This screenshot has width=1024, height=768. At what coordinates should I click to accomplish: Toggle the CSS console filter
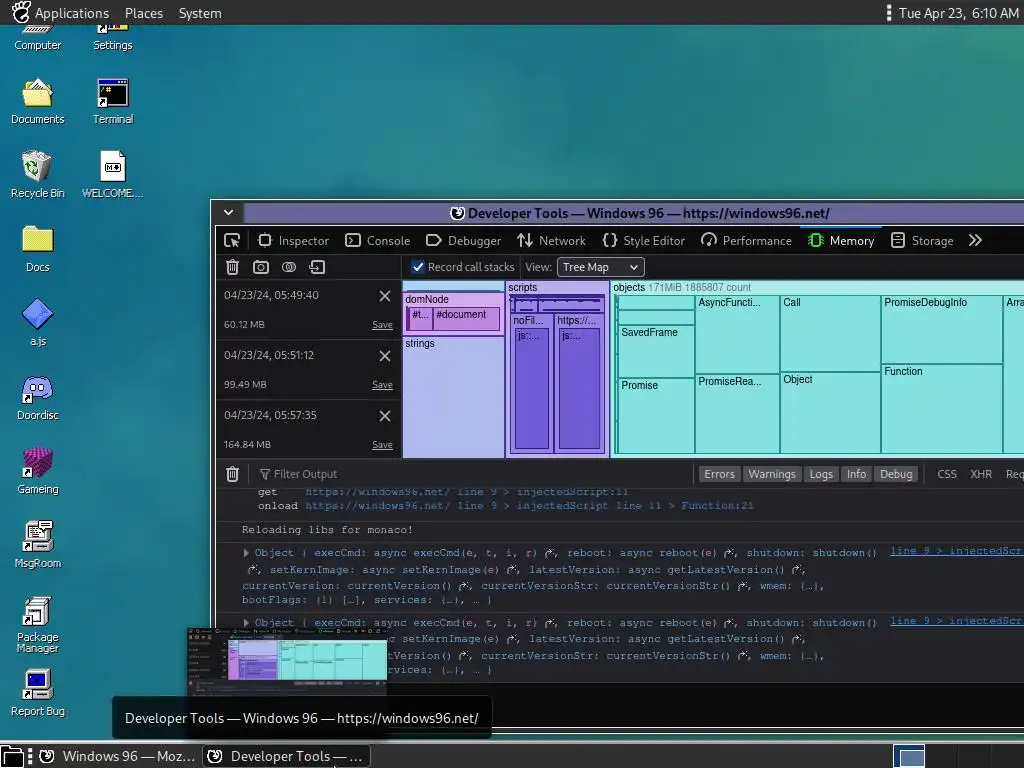[947, 474]
